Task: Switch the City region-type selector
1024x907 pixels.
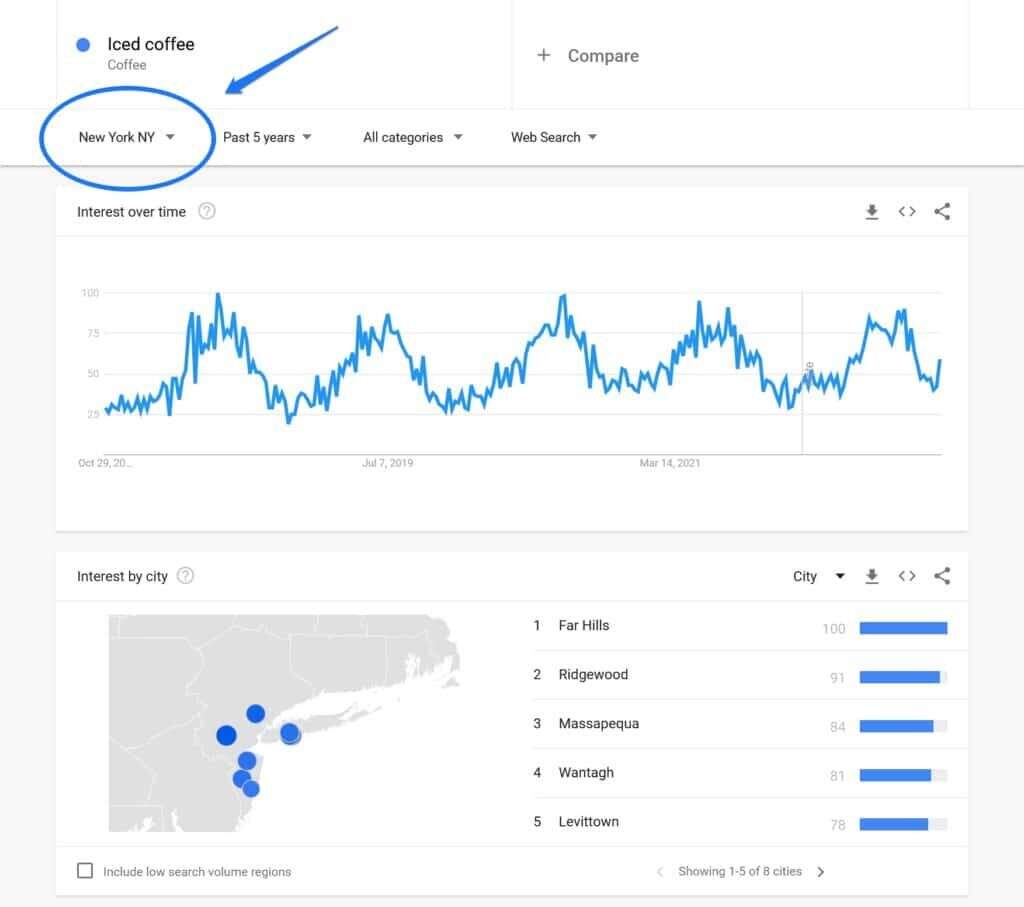Action: (x=819, y=576)
